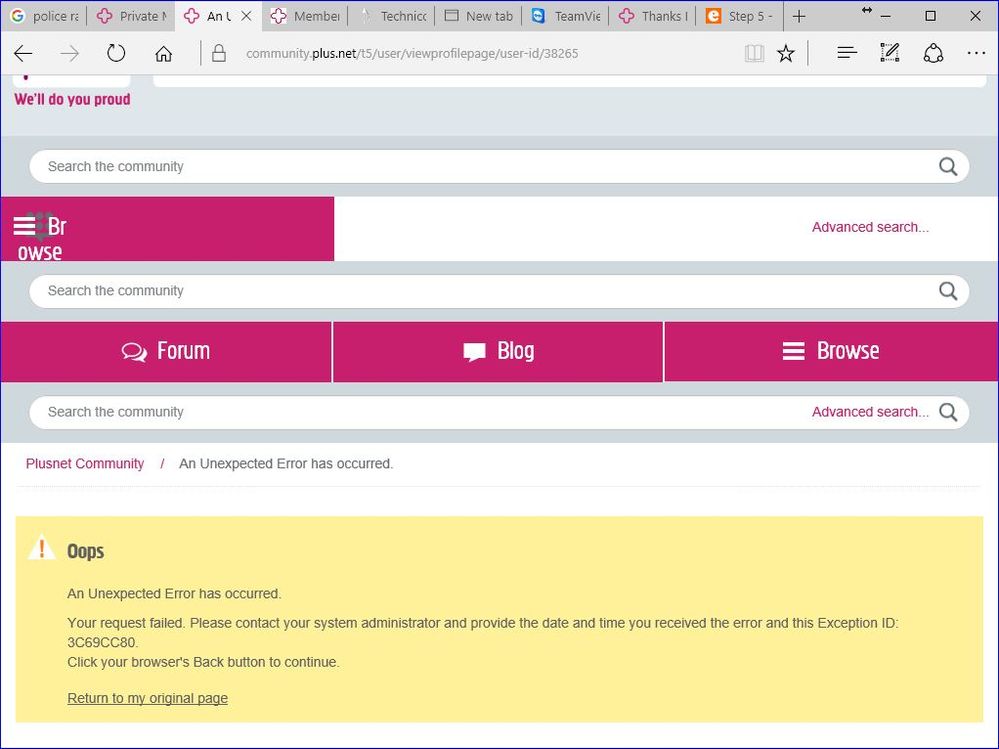
Task: Add page to favorites star icon
Action: (x=786, y=54)
